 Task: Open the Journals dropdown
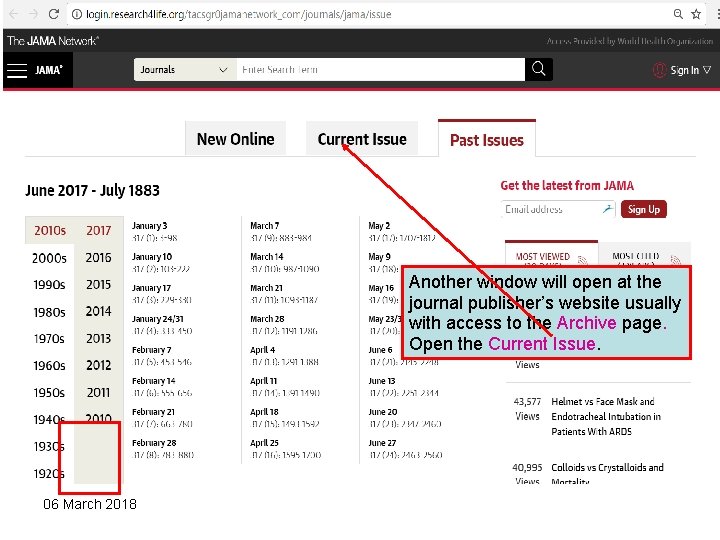(x=185, y=69)
